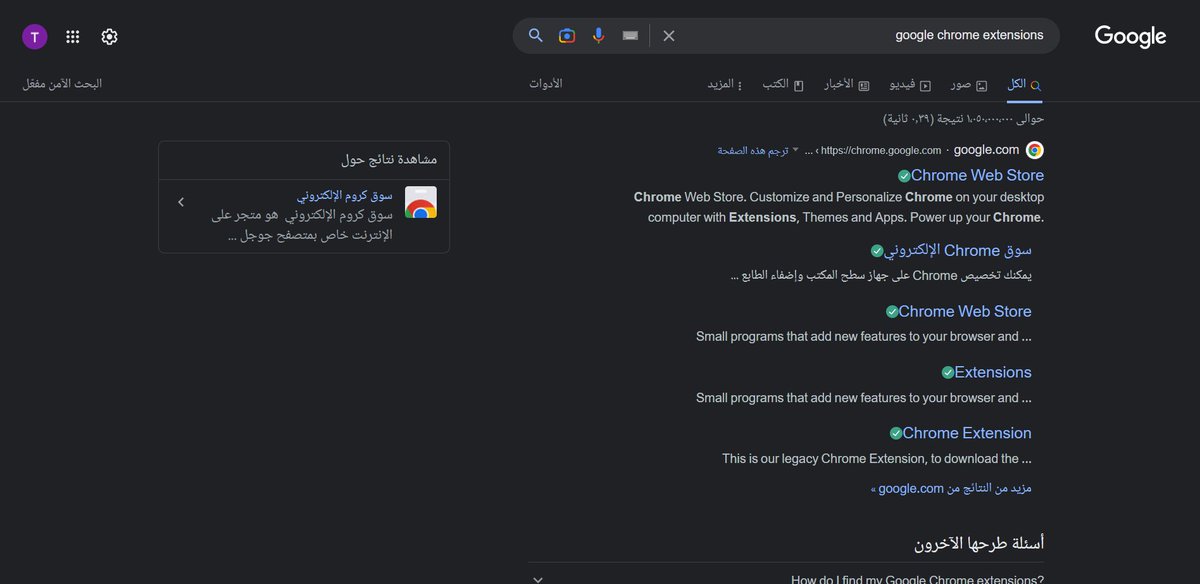Open the البحث الآمن مفعّل SafeSearch setting

62,83
